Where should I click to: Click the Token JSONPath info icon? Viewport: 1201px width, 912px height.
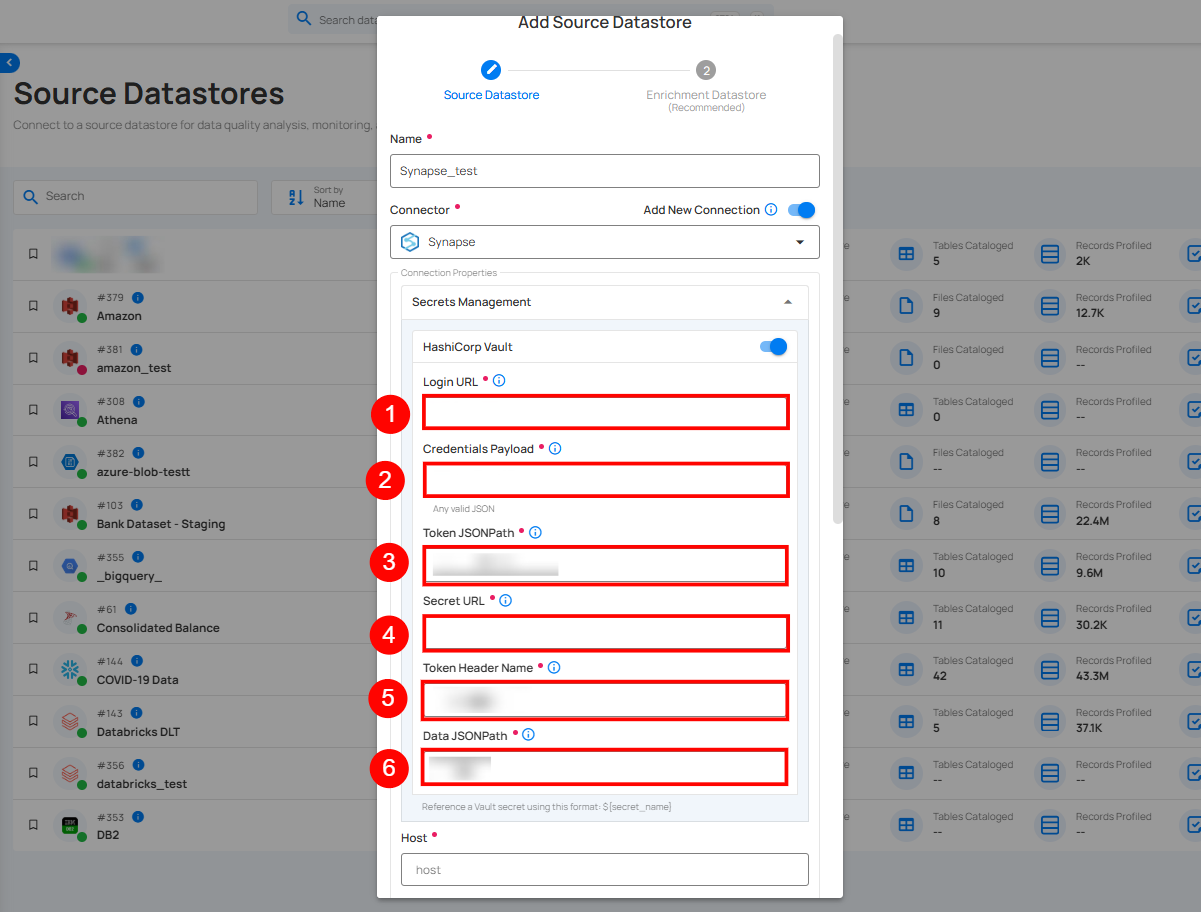(x=535, y=533)
